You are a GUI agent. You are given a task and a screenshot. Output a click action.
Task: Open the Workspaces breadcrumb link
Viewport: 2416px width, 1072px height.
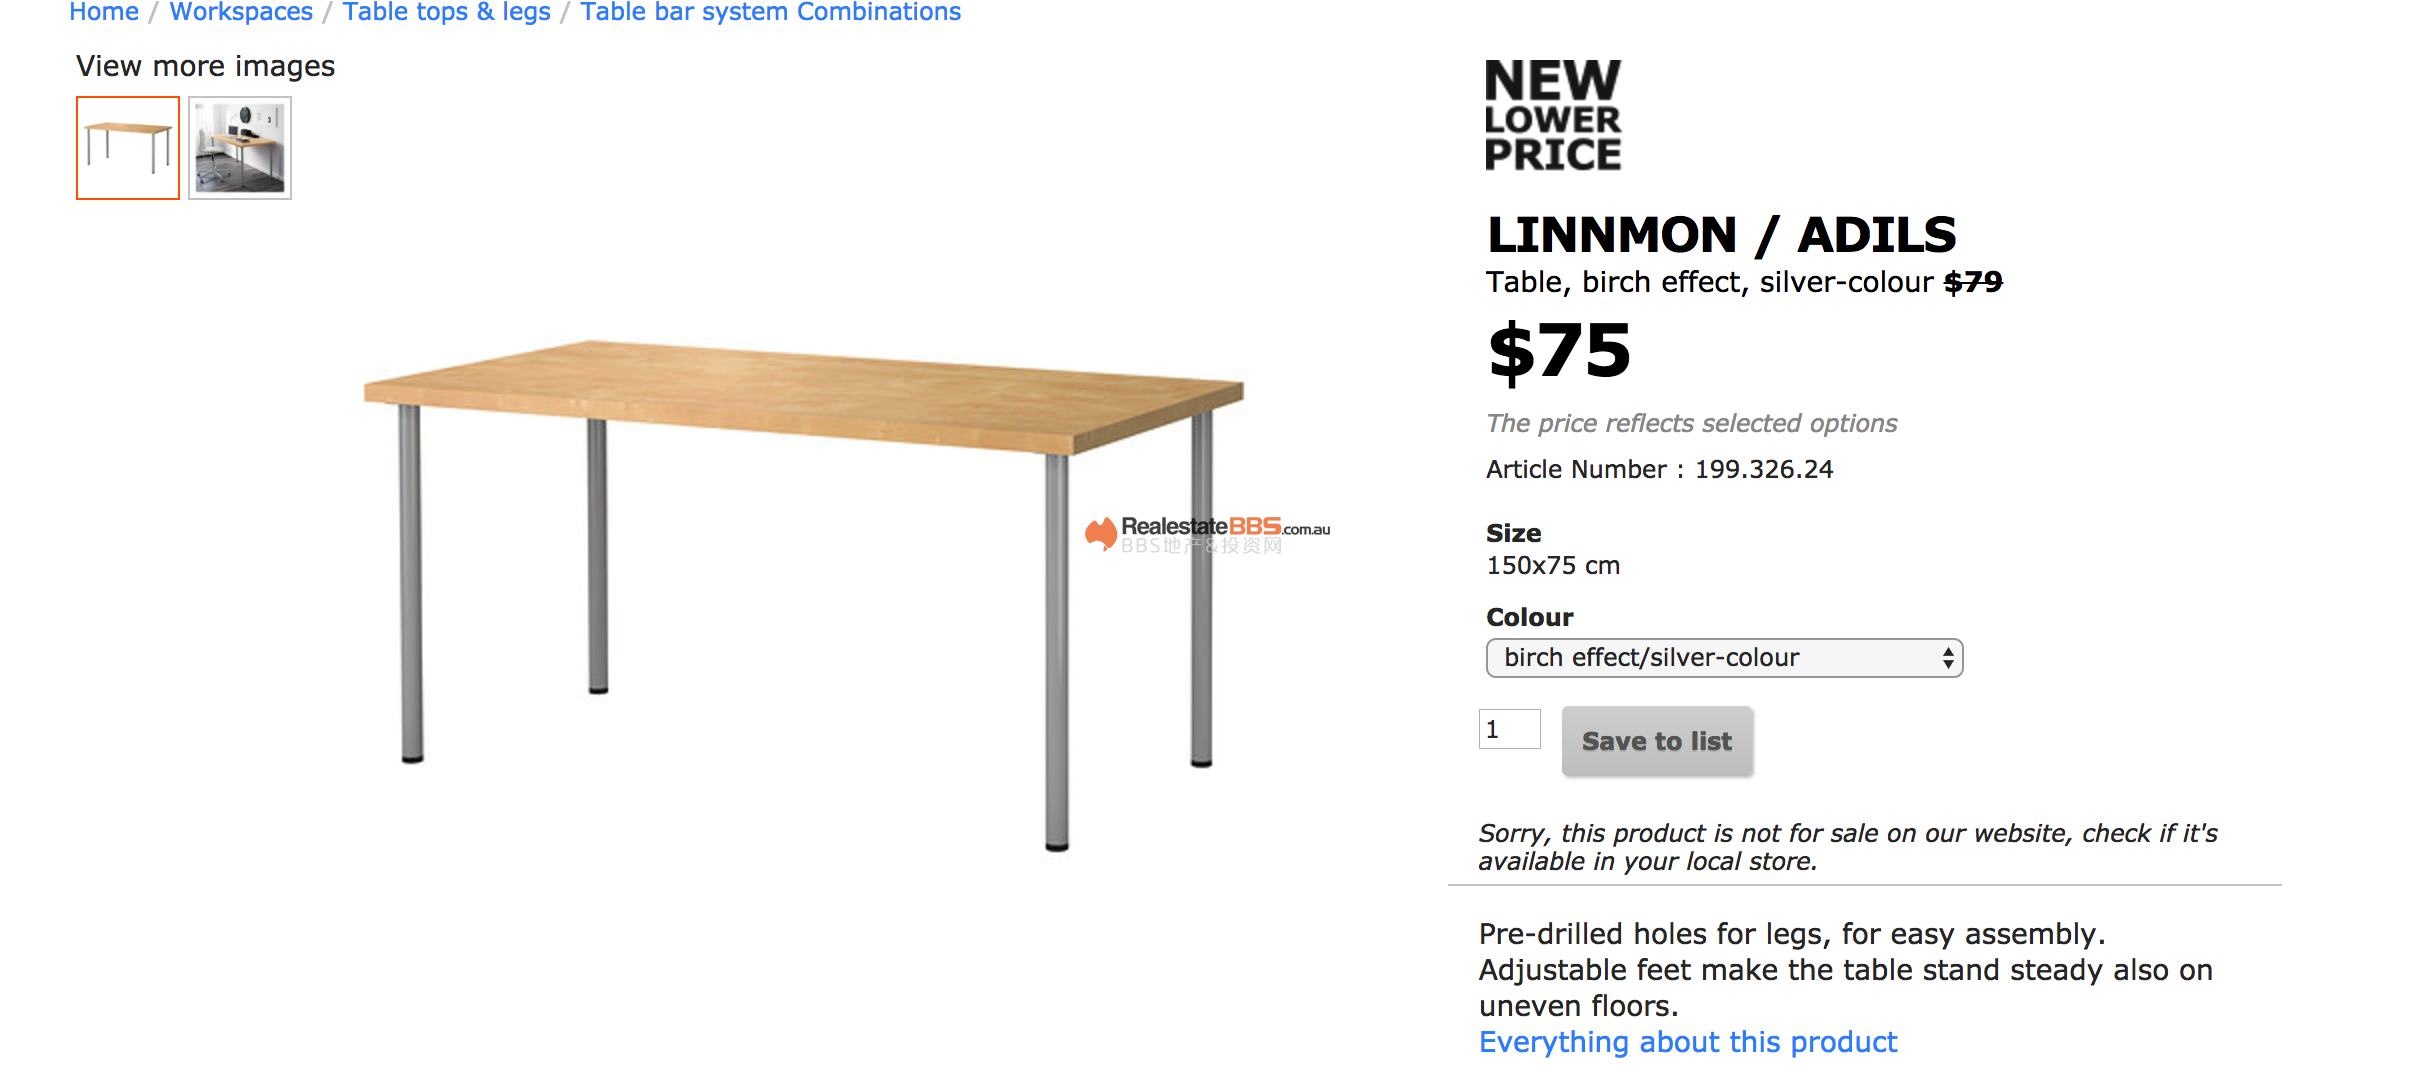(x=241, y=12)
